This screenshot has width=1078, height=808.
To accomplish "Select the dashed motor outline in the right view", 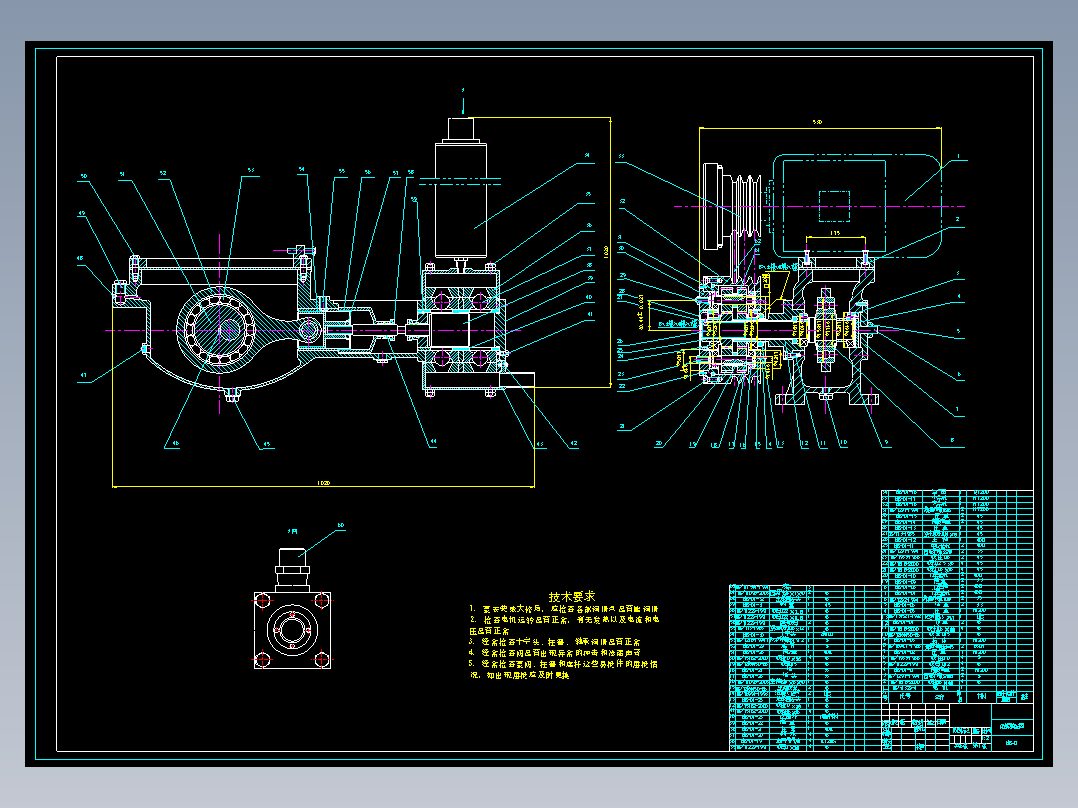I will [x=857, y=206].
